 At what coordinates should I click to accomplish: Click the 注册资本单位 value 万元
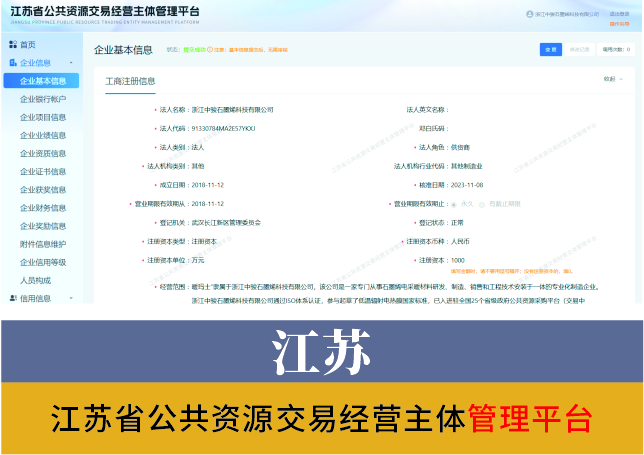(x=198, y=260)
